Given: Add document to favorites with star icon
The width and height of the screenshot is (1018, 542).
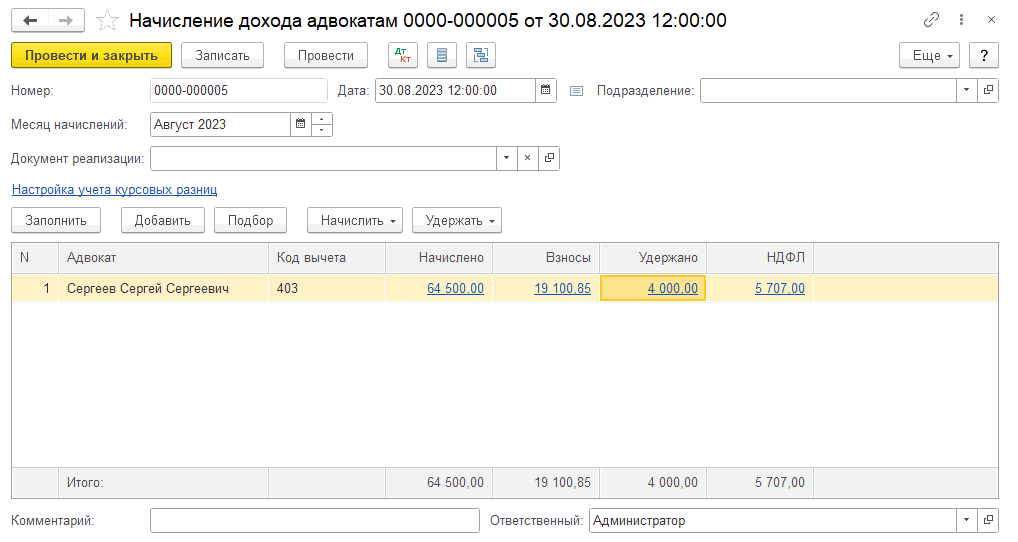Looking at the screenshot, I should (x=107, y=20).
